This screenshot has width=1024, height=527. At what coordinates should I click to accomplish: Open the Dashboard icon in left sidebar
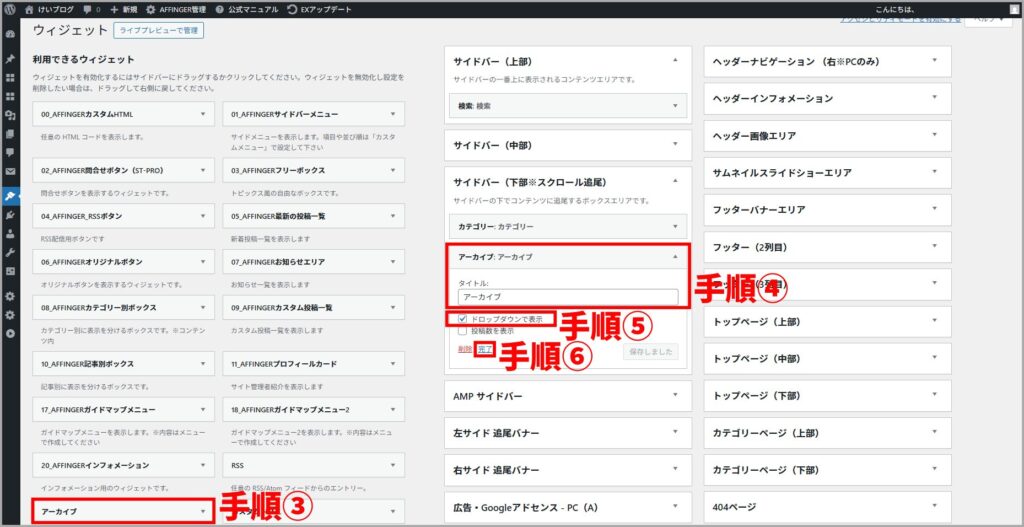(x=11, y=33)
